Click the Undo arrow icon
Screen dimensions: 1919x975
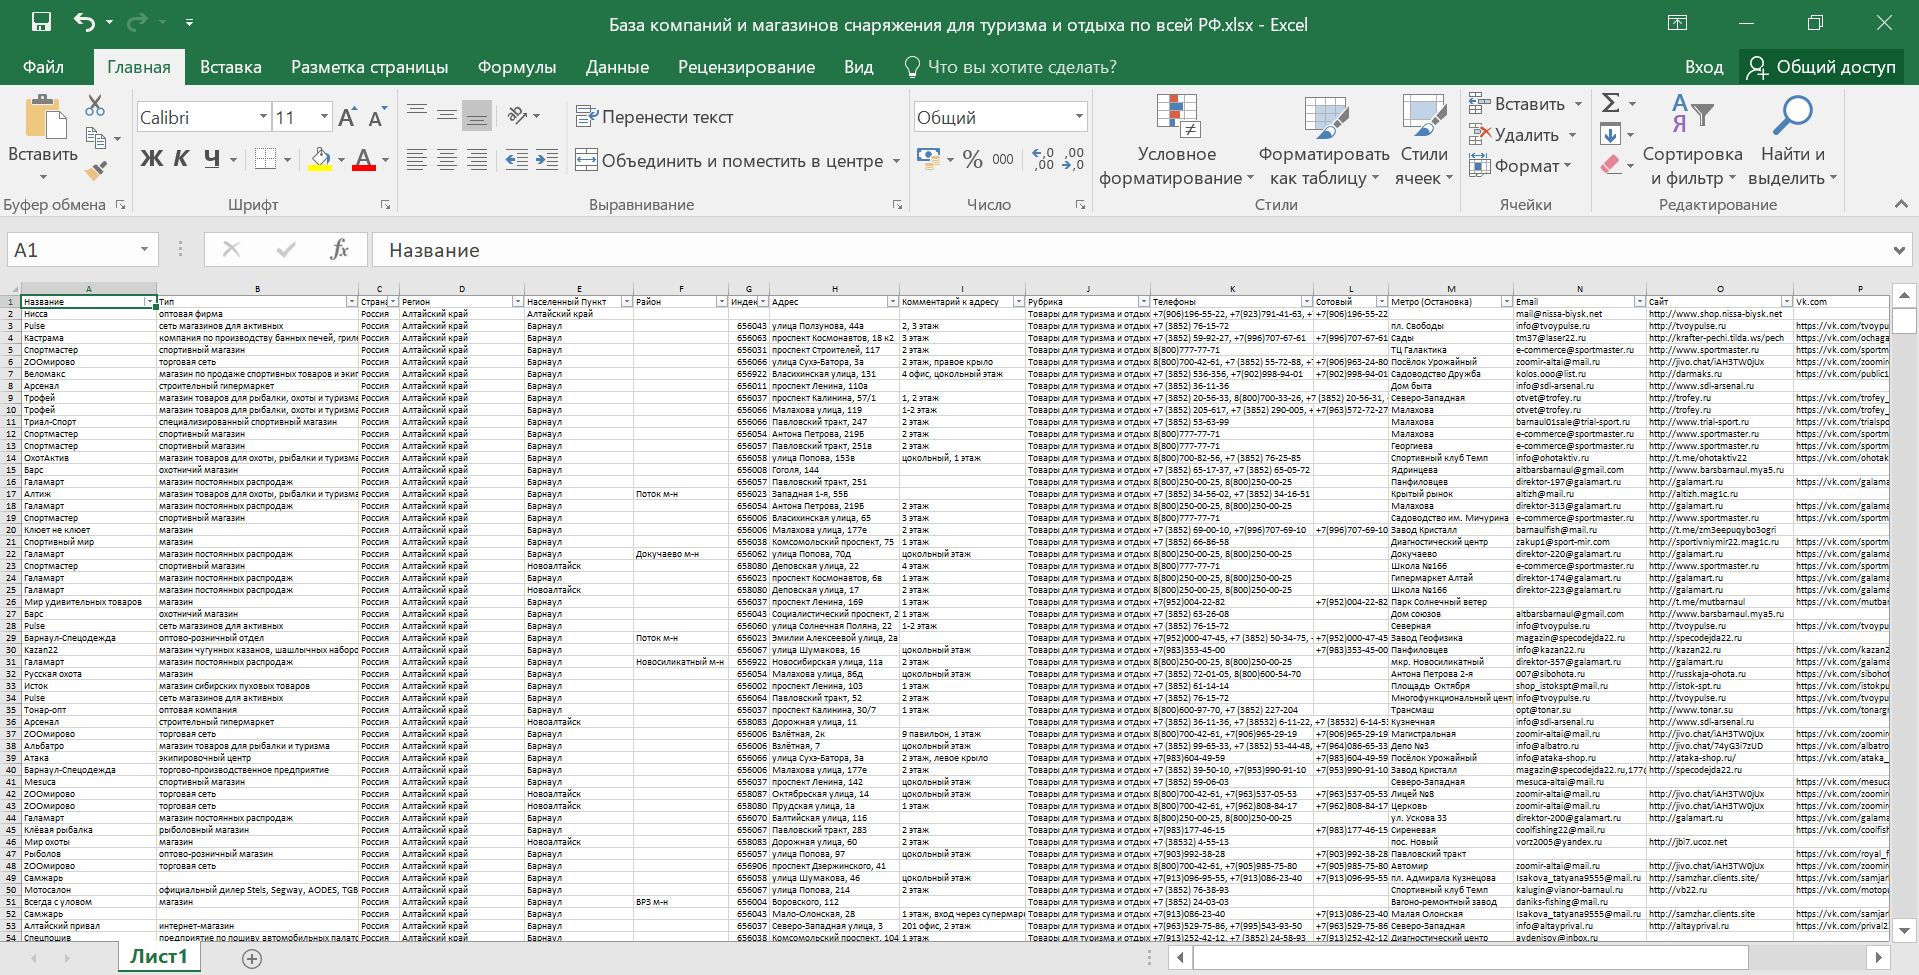pos(85,23)
